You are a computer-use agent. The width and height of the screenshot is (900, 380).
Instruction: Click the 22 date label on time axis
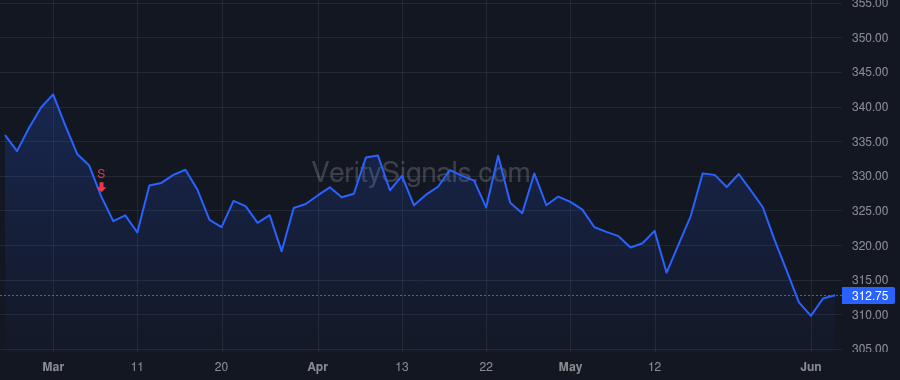pos(487,367)
